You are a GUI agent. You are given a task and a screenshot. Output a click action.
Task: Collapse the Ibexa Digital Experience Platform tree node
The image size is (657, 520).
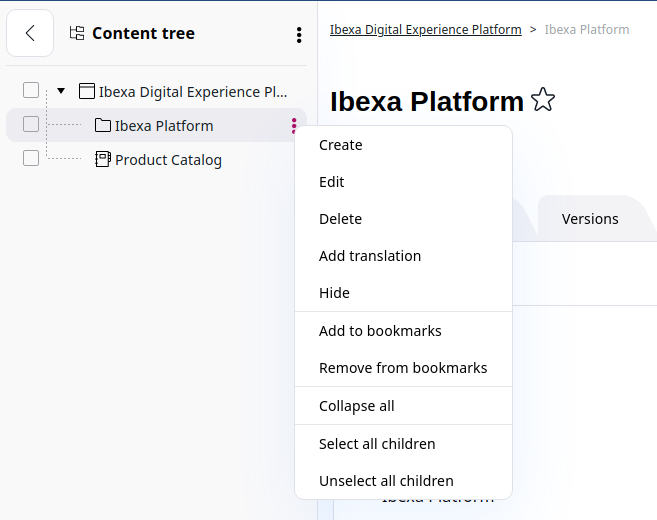coord(61,91)
